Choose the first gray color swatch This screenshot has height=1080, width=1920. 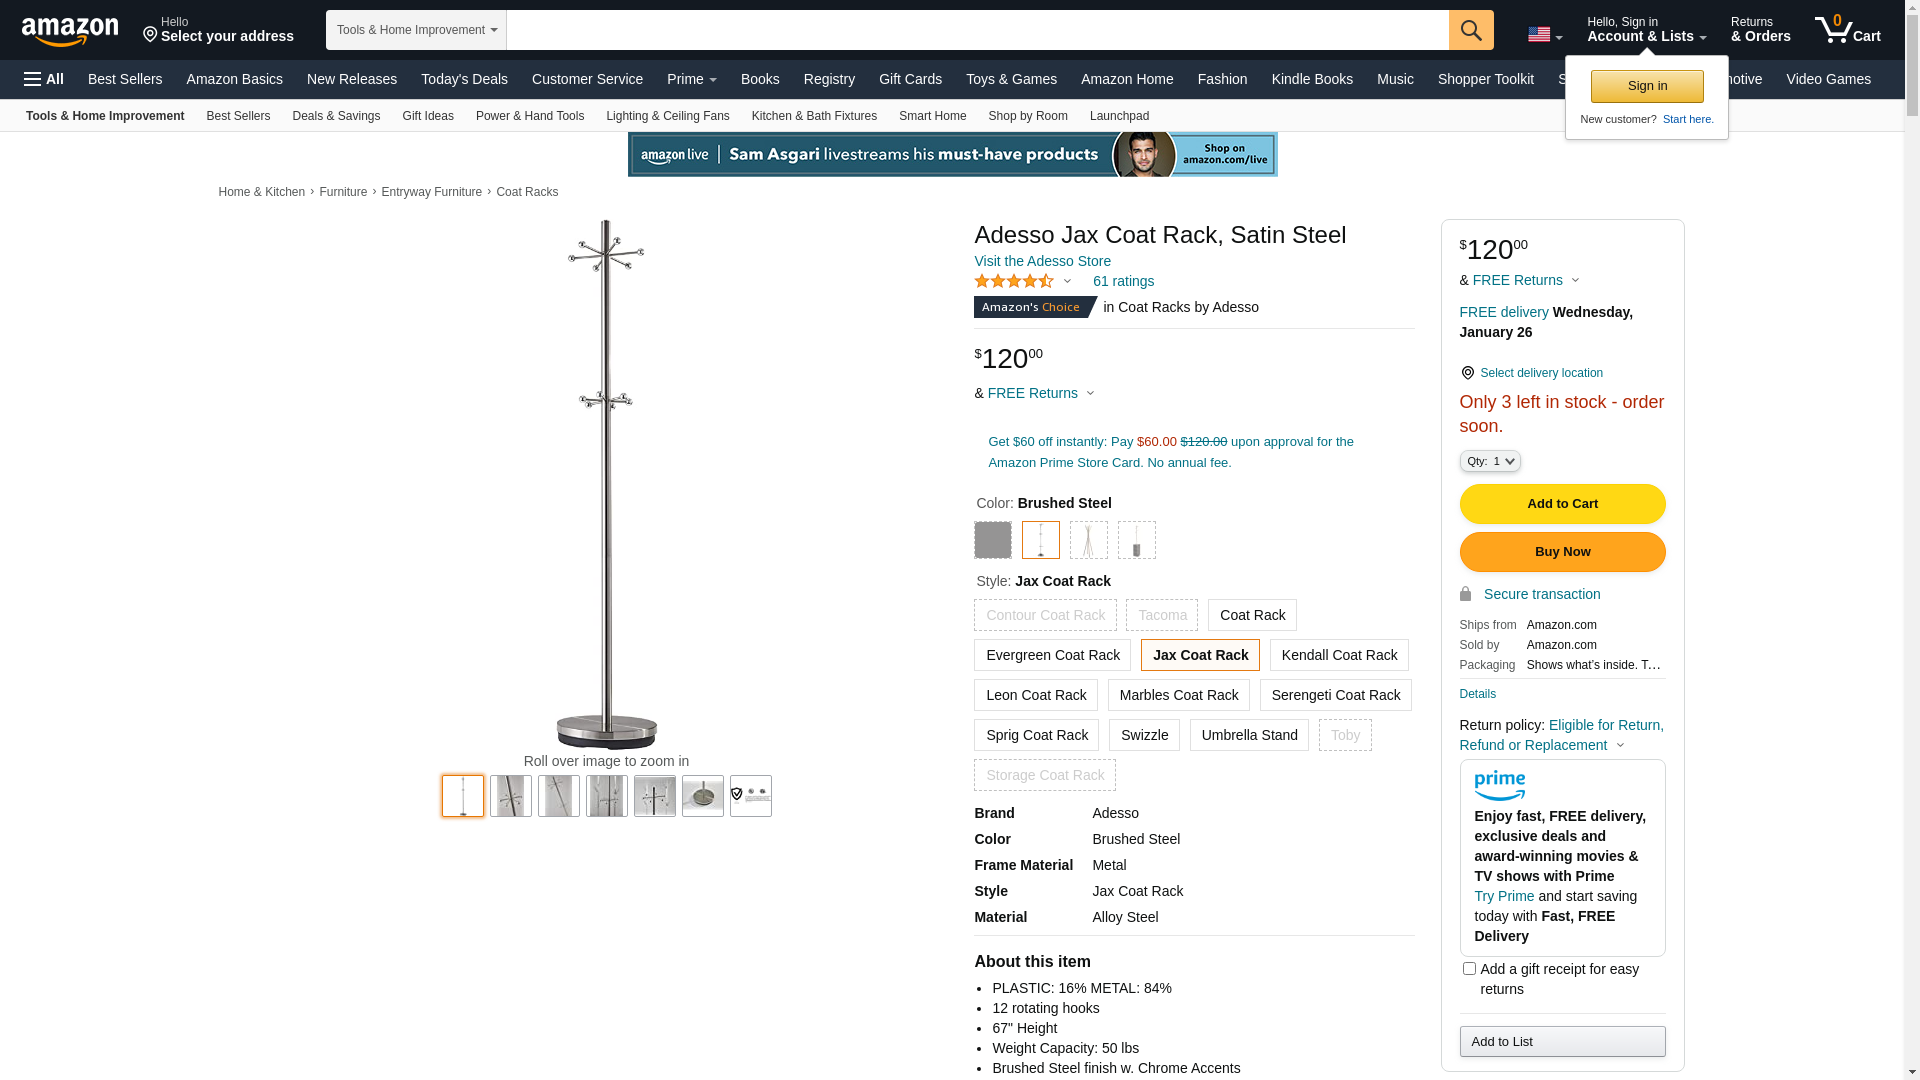pyautogui.click(x=993, y=540)
